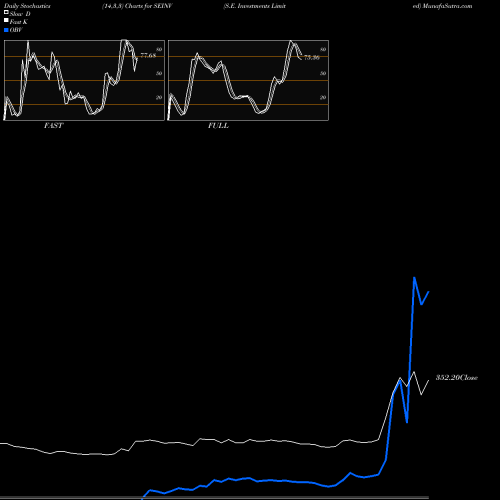Click the Fast K legend swatch
This screenshot has width=500, height=500.
click(6, 20)
